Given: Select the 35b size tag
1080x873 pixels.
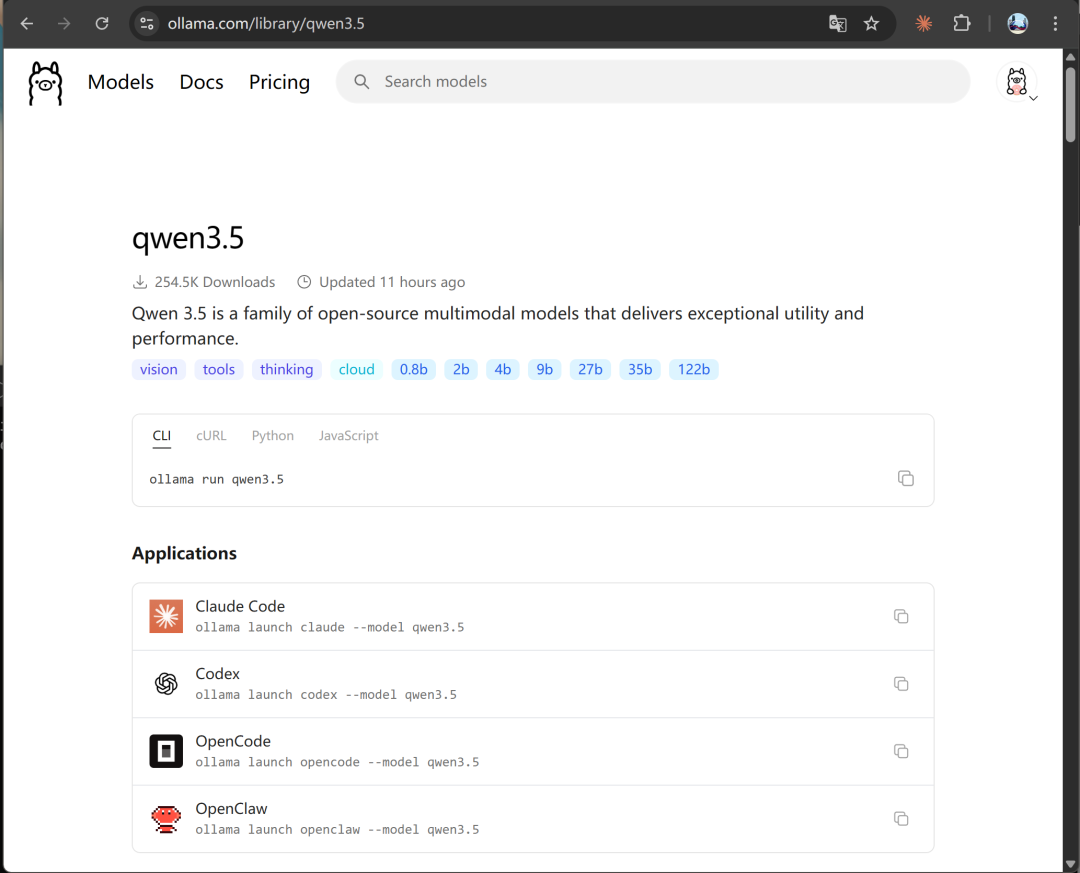Looking at the screenshot, I should click(640, 369).
